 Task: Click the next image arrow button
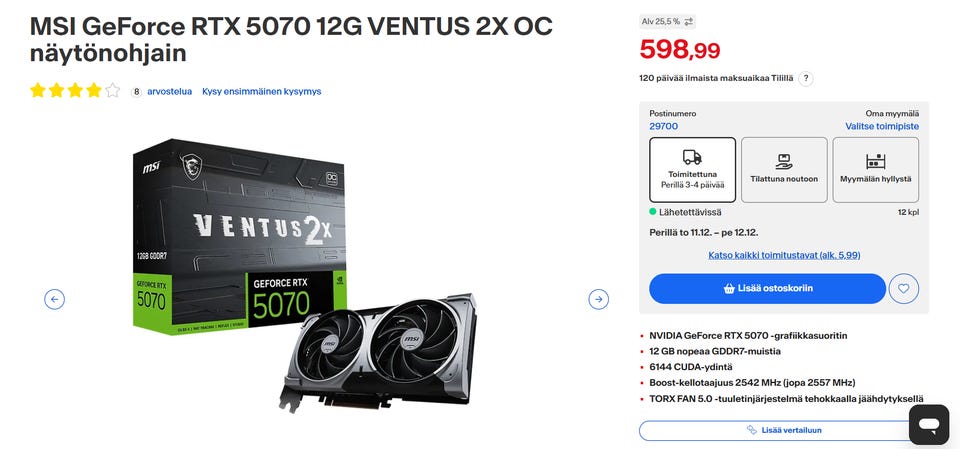pos(598,299)
